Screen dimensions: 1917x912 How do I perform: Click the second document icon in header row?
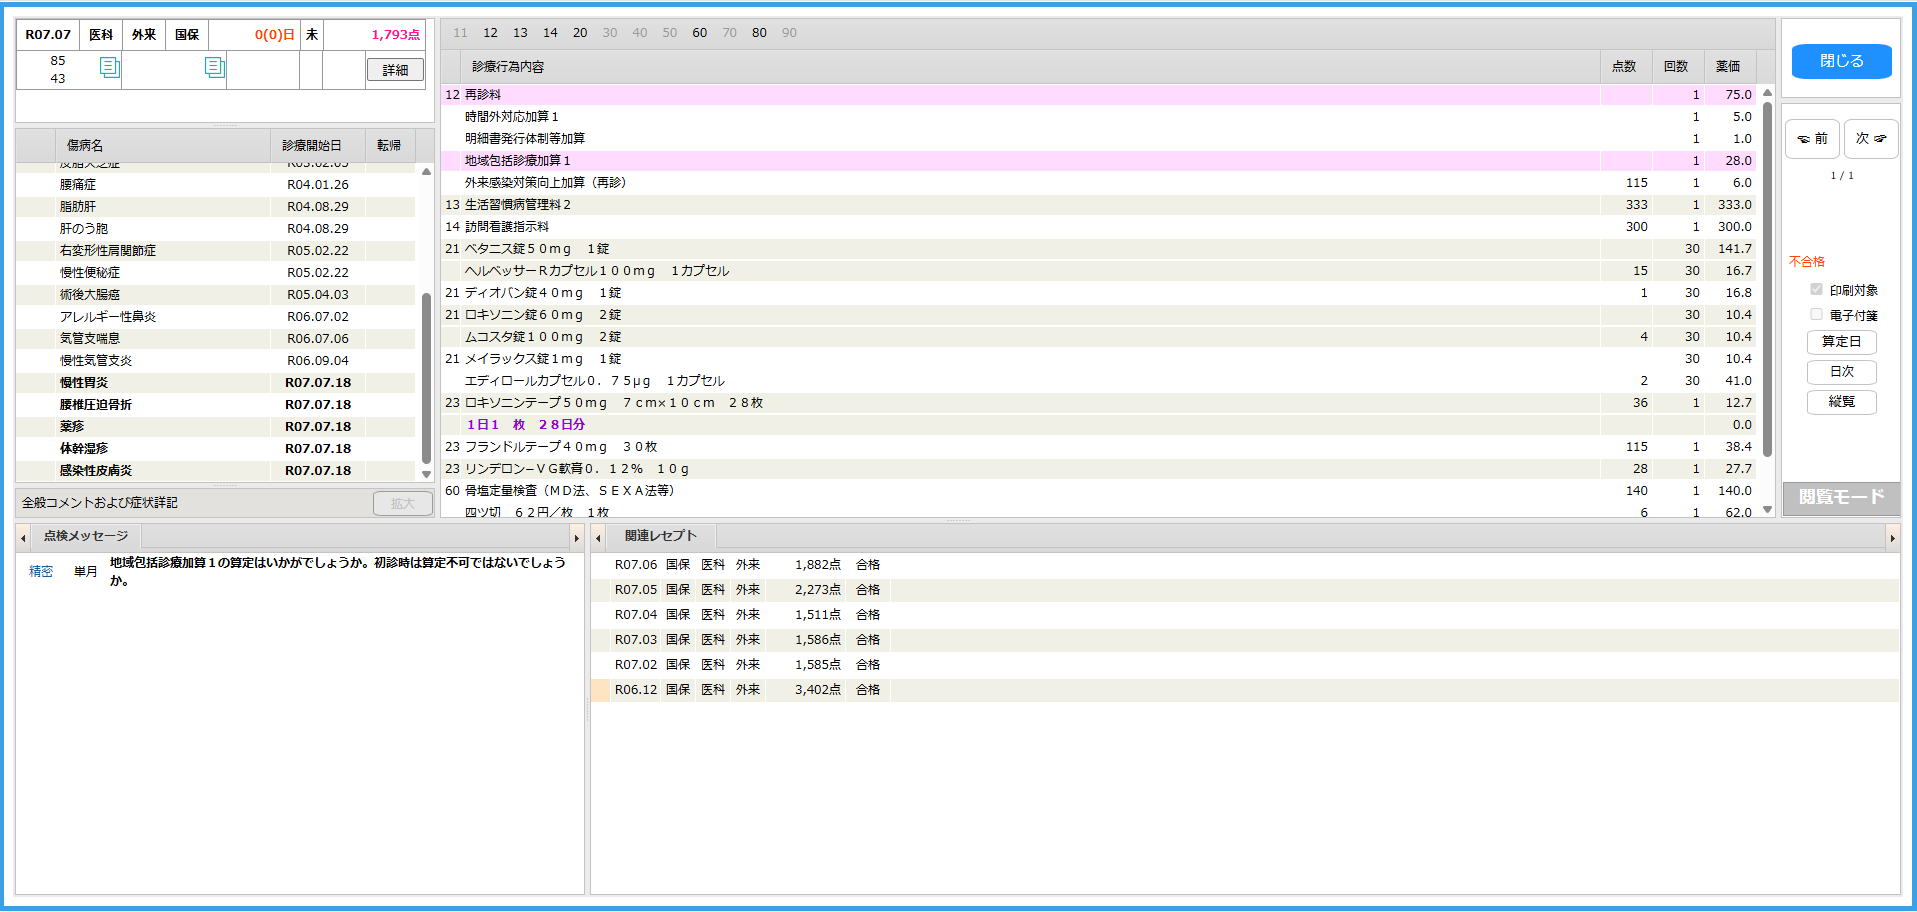[214, 67]
